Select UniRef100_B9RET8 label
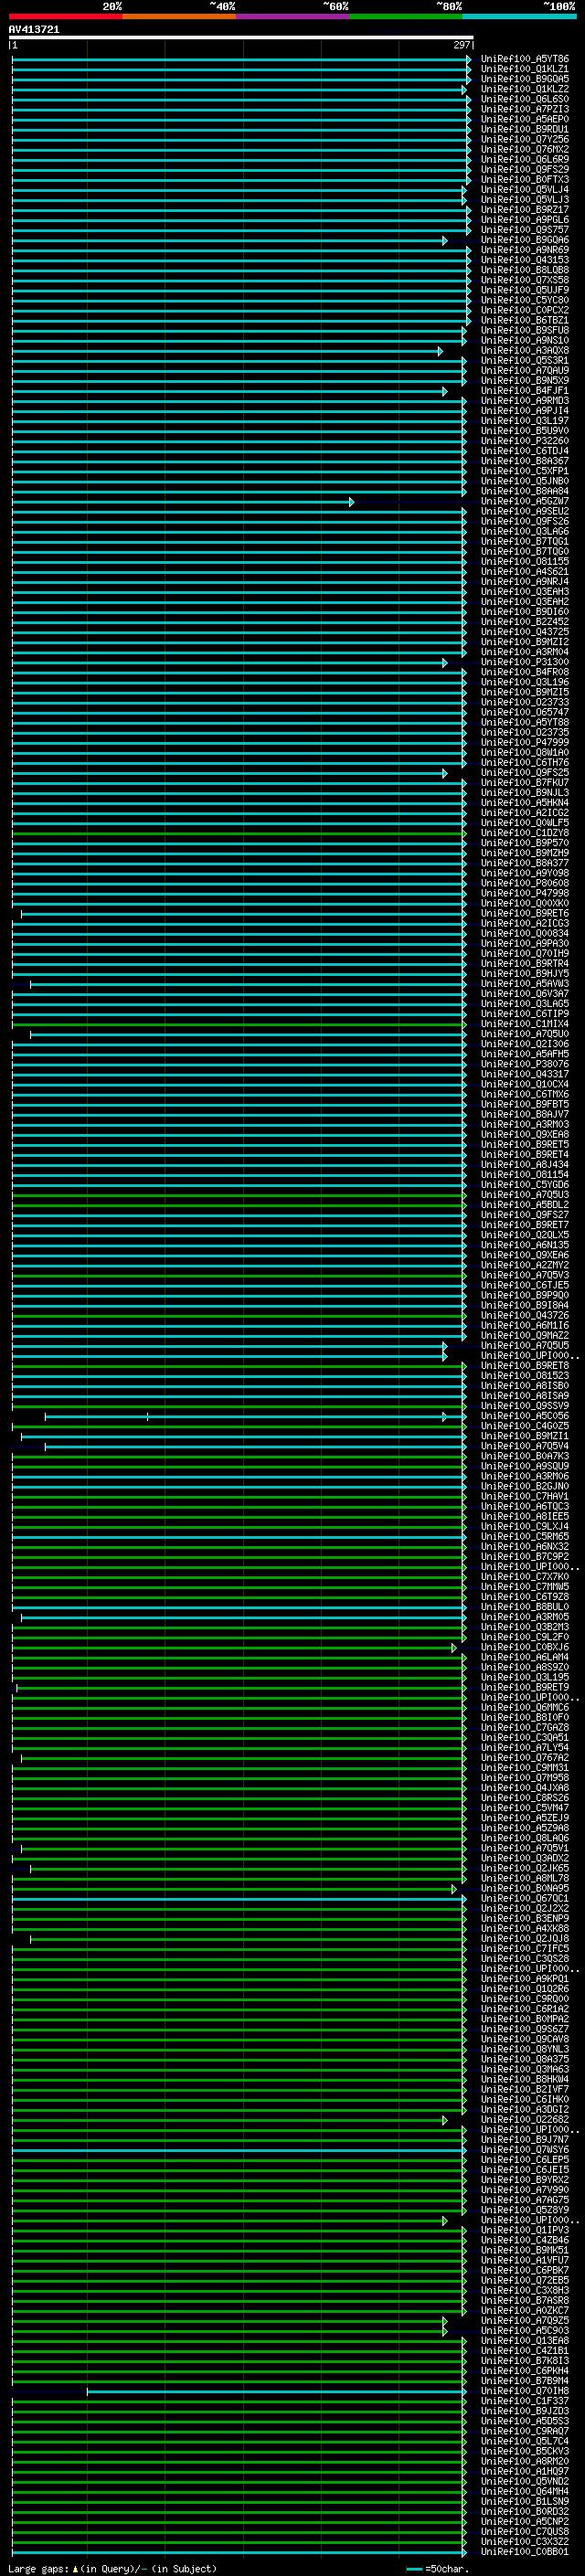Image resolution: width=585 pixels, height=2576 pixels. coord(525,1366)
